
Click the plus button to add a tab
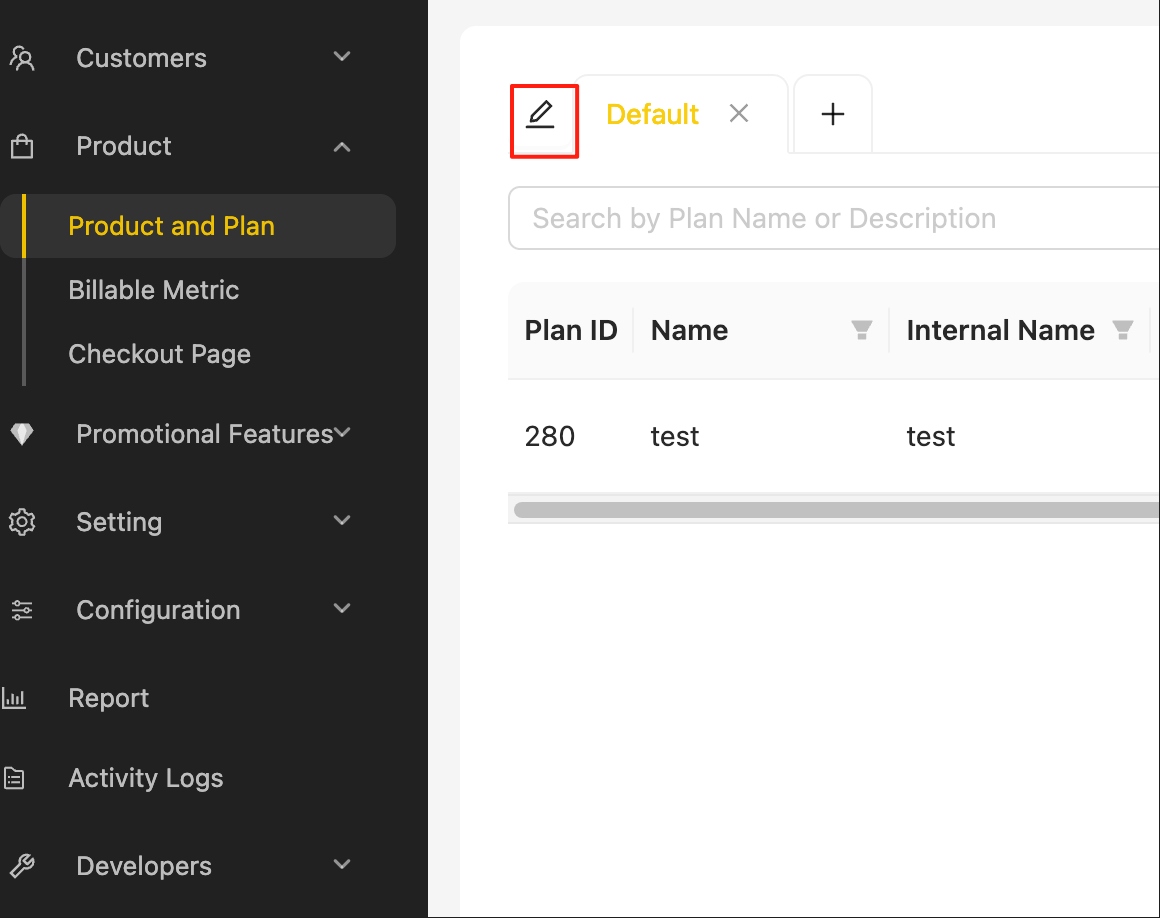832,114
